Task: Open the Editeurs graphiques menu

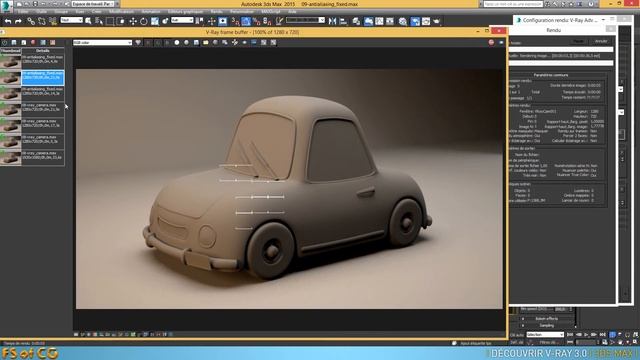Action: coord(185,12)
